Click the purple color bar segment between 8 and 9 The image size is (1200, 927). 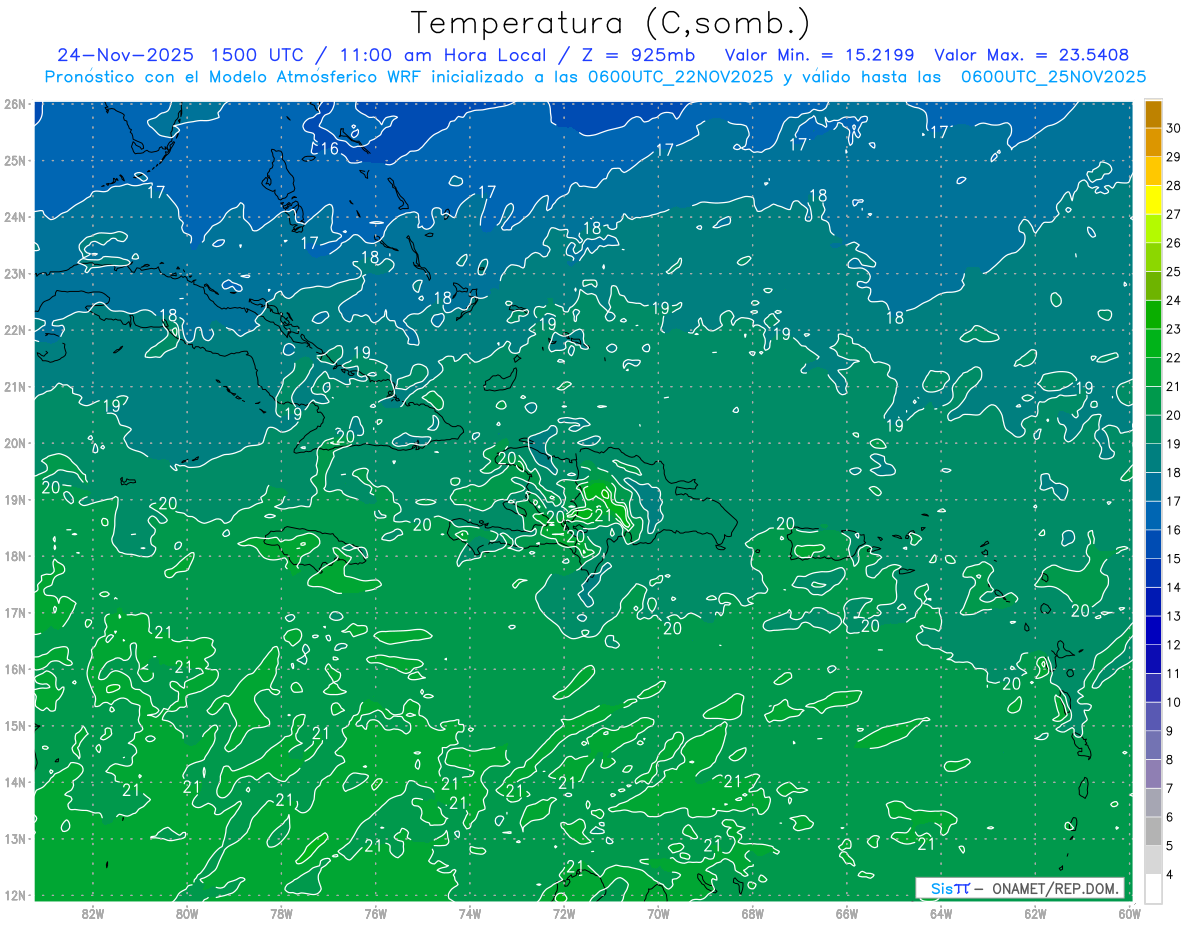(x=1153, y=745)
